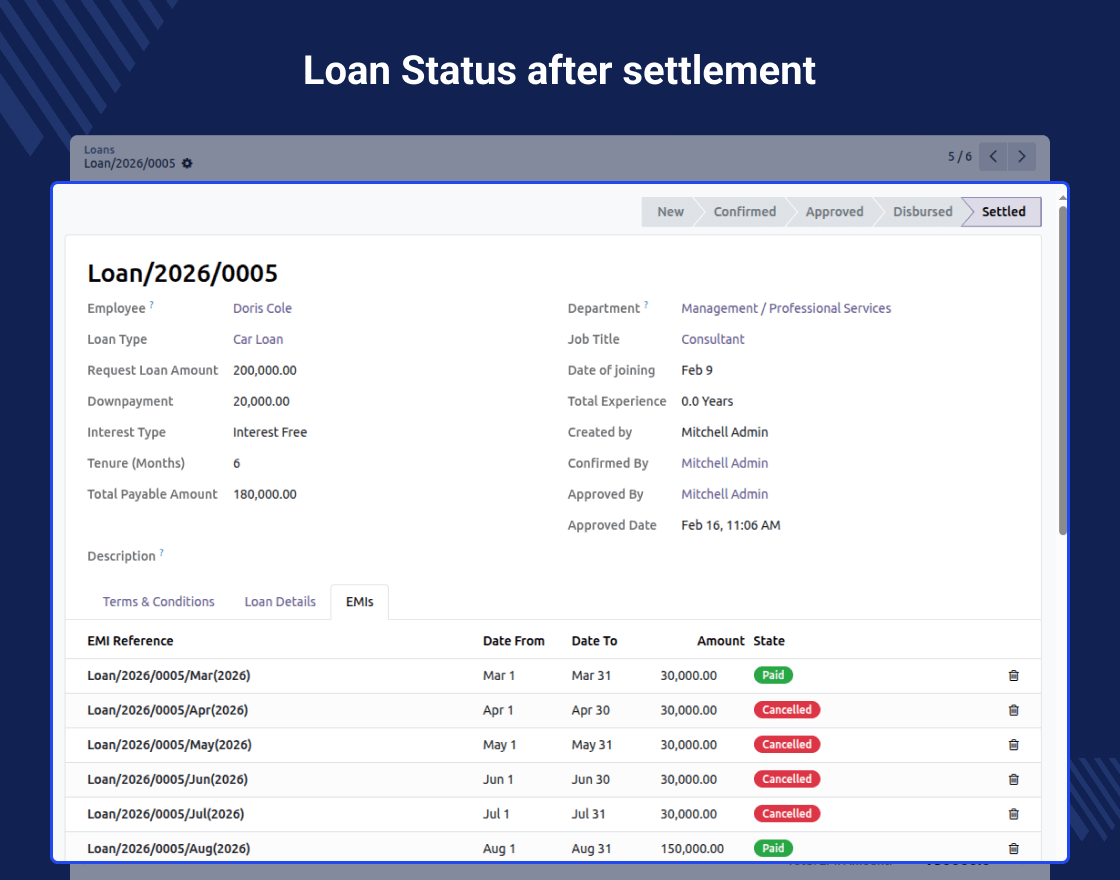The image size is (1120, 880).
Task: Click the Paid badge in Aug(2026) row
Action: coord(773,849)
